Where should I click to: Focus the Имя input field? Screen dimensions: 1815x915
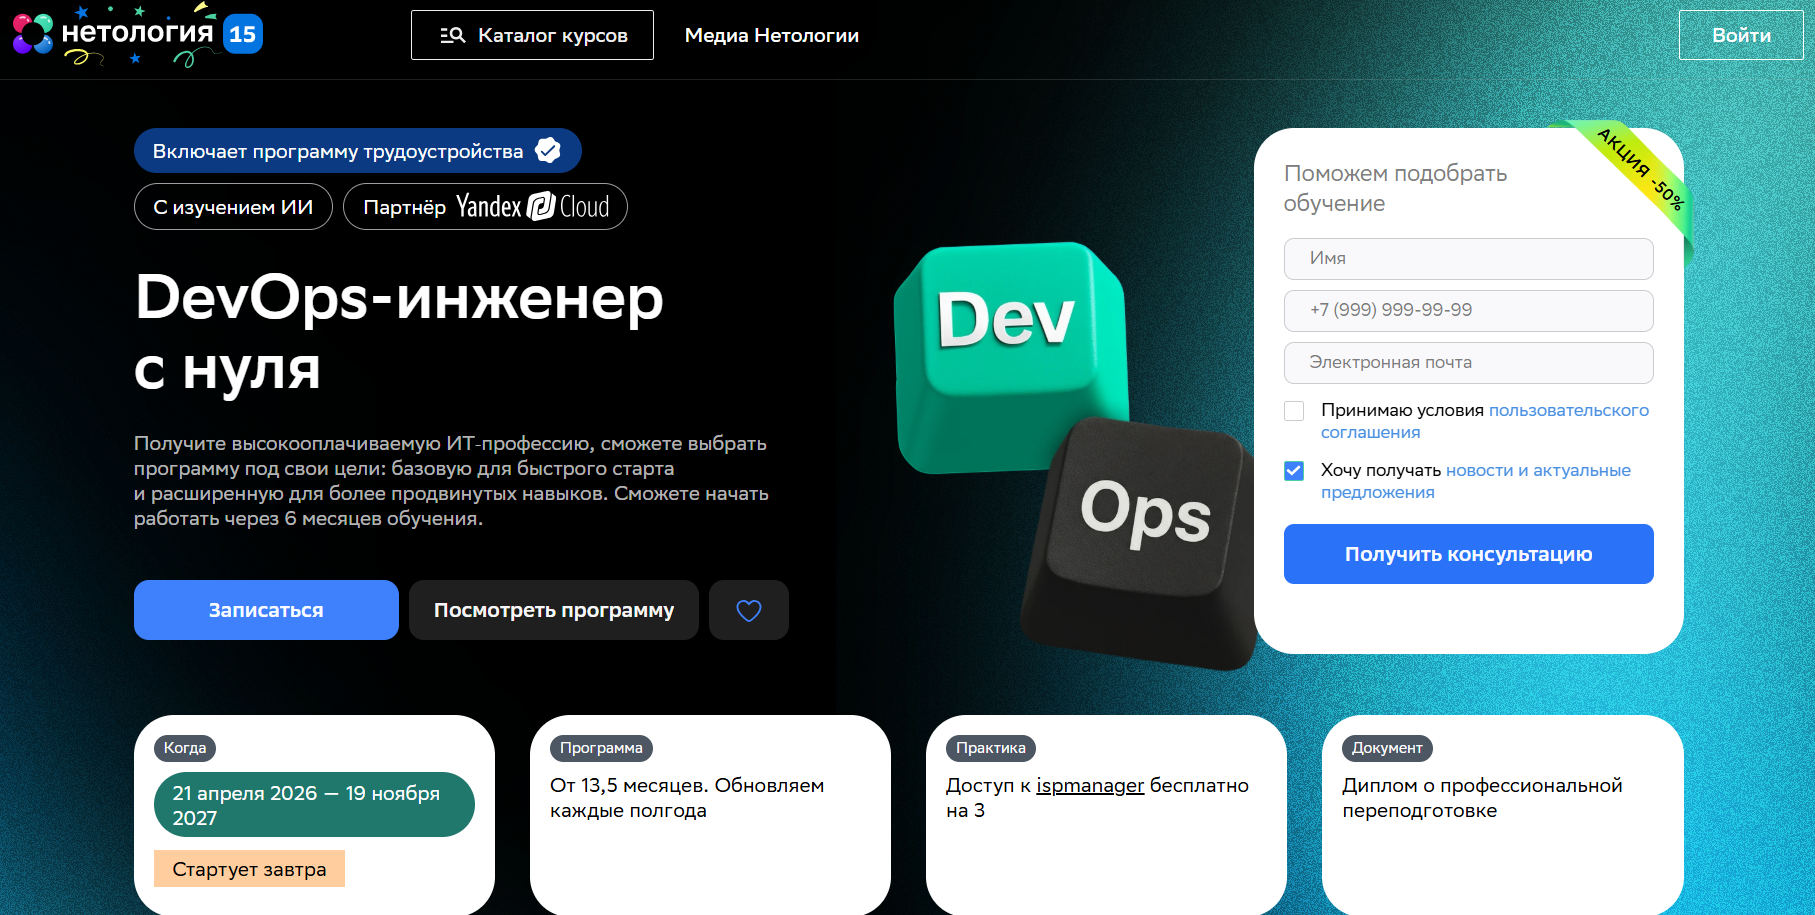click(1468, 259)
